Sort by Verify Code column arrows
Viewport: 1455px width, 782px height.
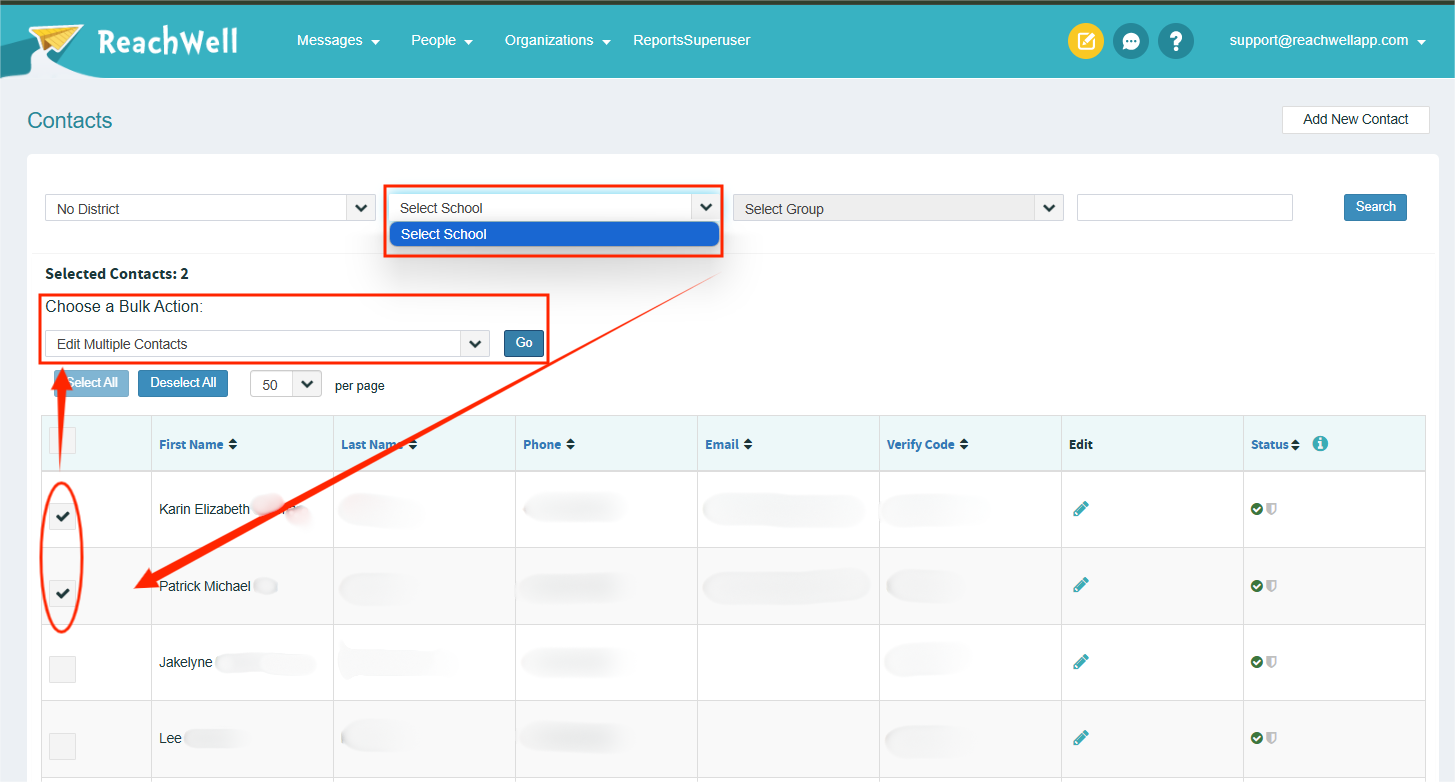[964, 445]
